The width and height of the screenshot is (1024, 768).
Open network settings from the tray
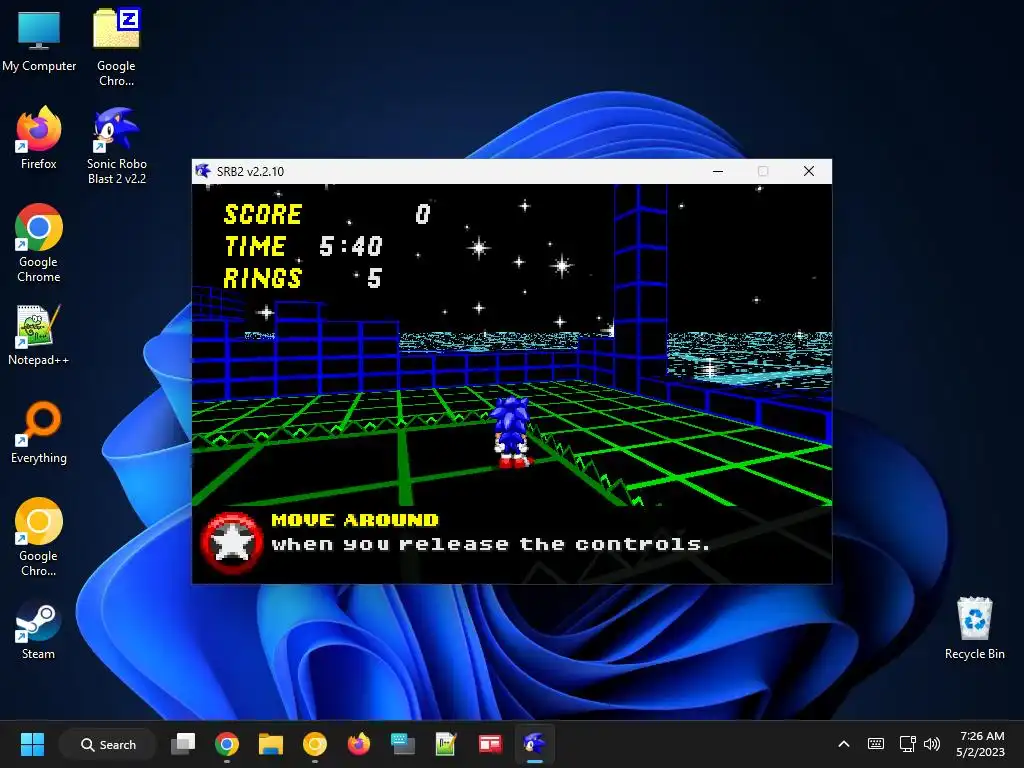pos(907,744)
